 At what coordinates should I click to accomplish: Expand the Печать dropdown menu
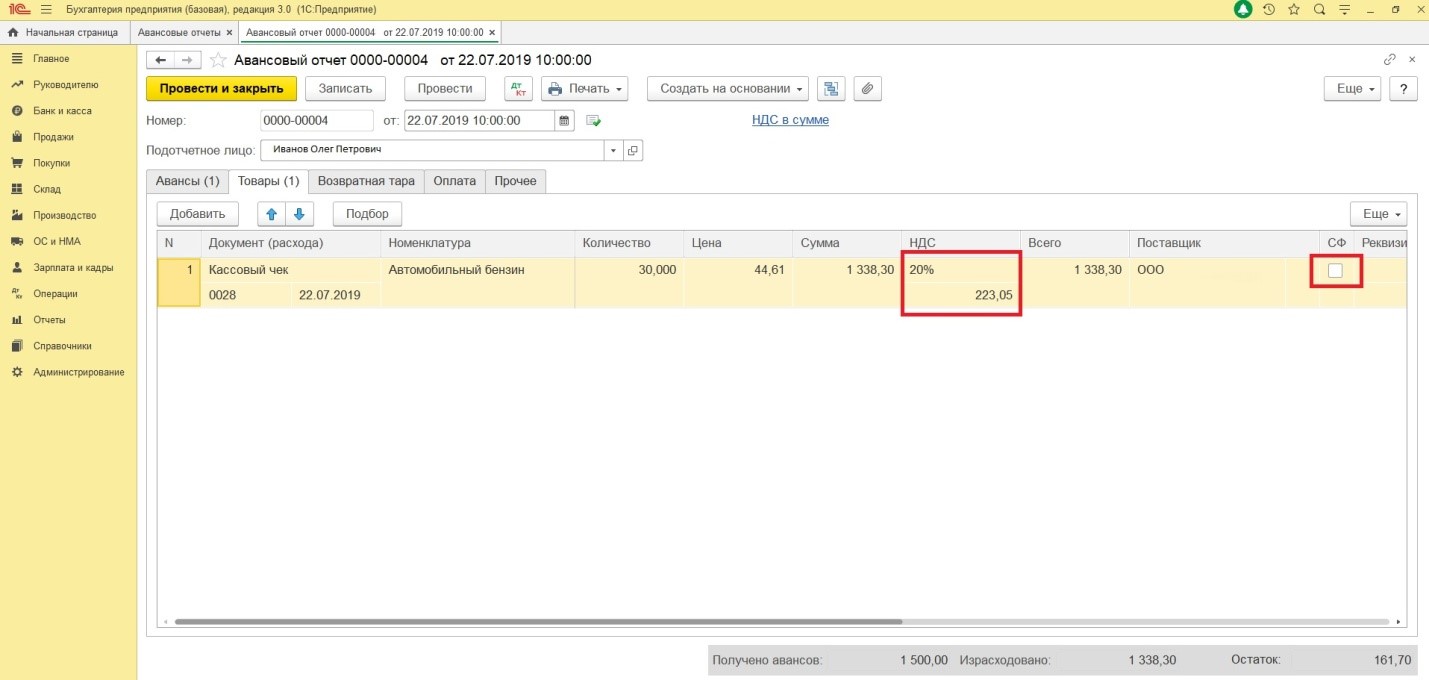point(584,89)
